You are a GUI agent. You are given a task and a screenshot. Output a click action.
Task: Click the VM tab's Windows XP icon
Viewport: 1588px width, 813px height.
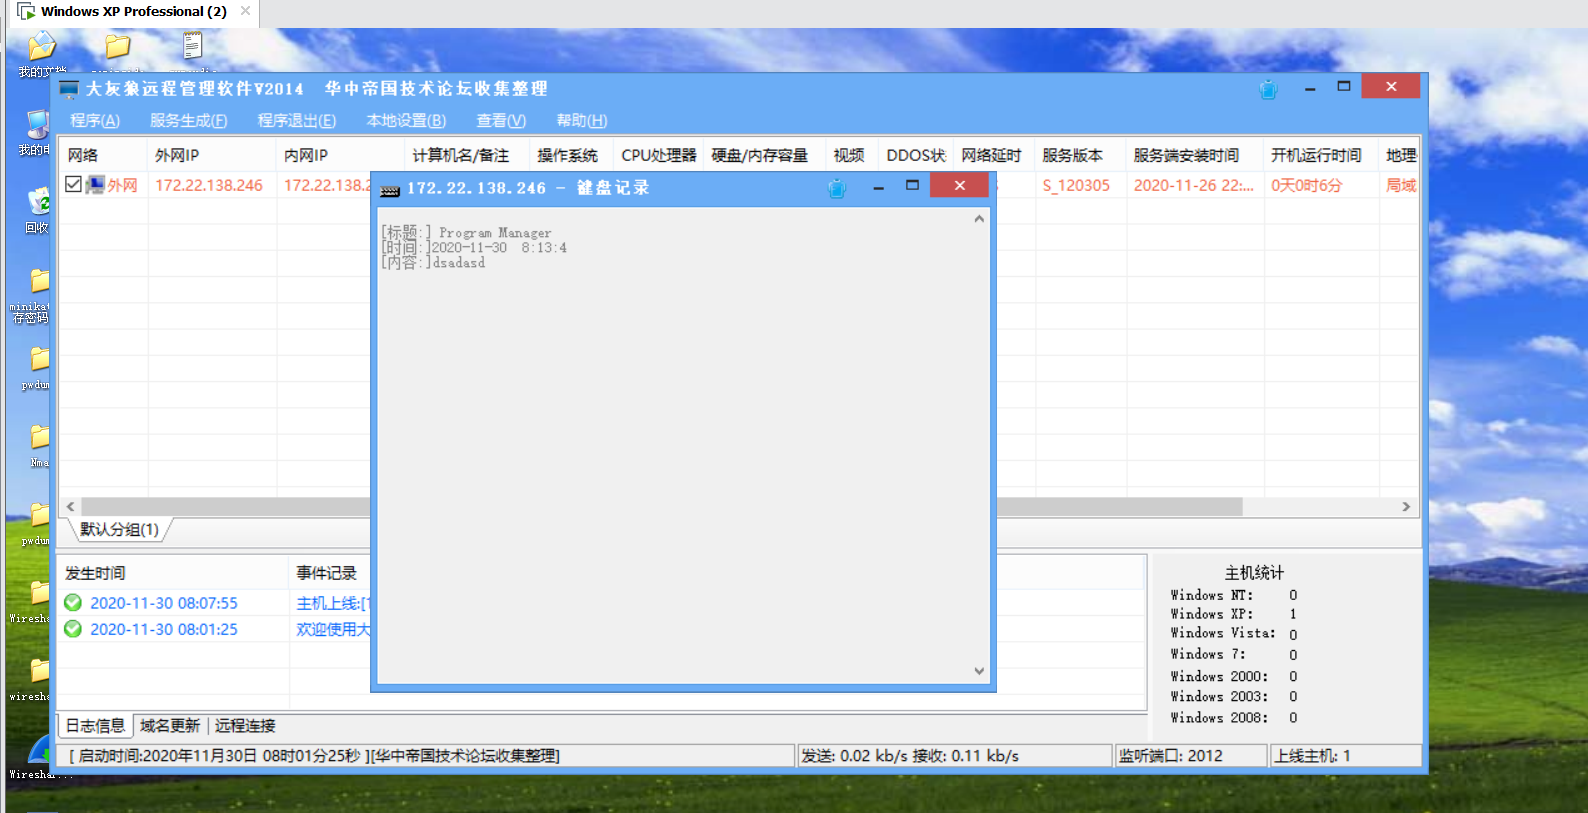click(x=26, y=12)
